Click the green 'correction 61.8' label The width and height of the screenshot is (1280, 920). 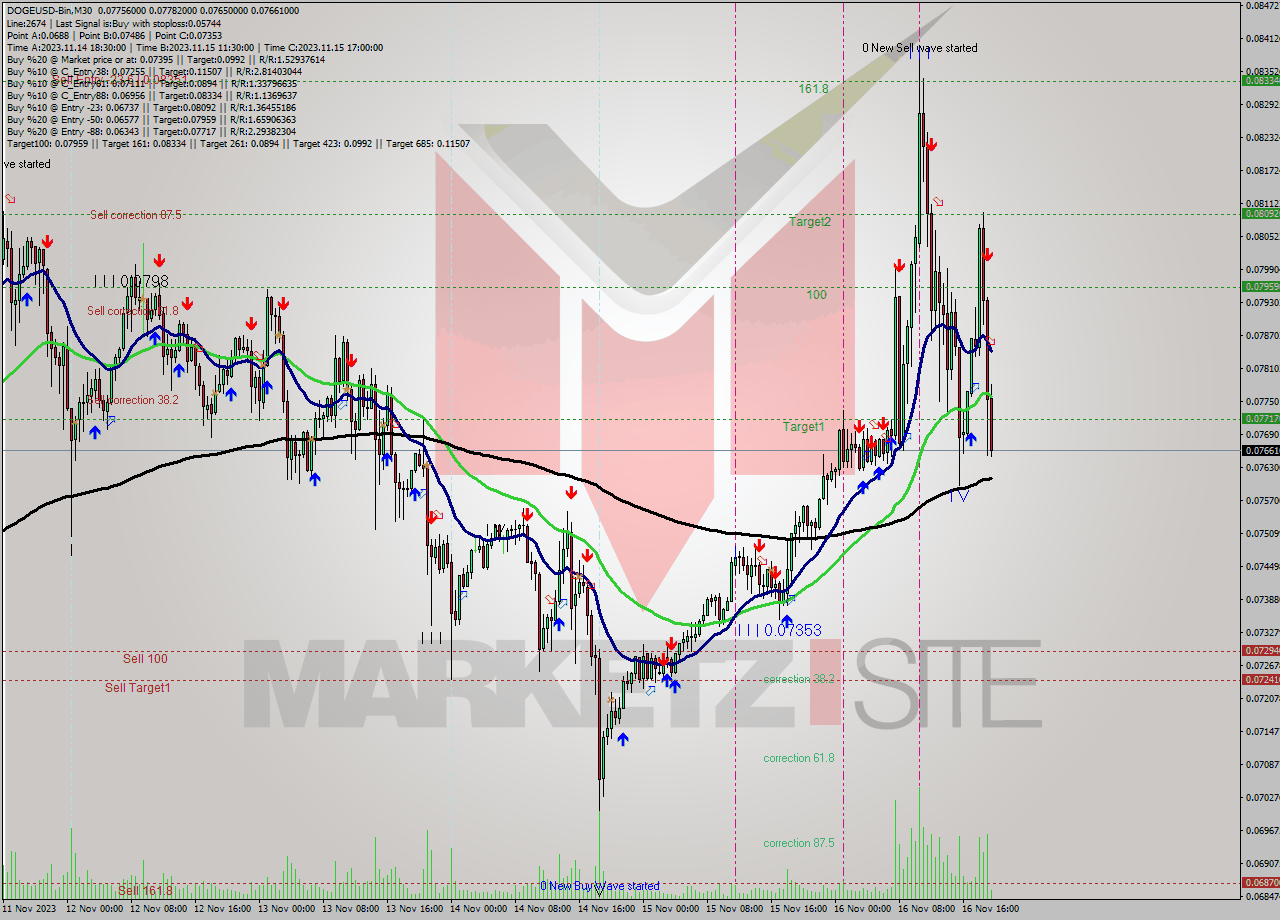click(x=799, y=758)
